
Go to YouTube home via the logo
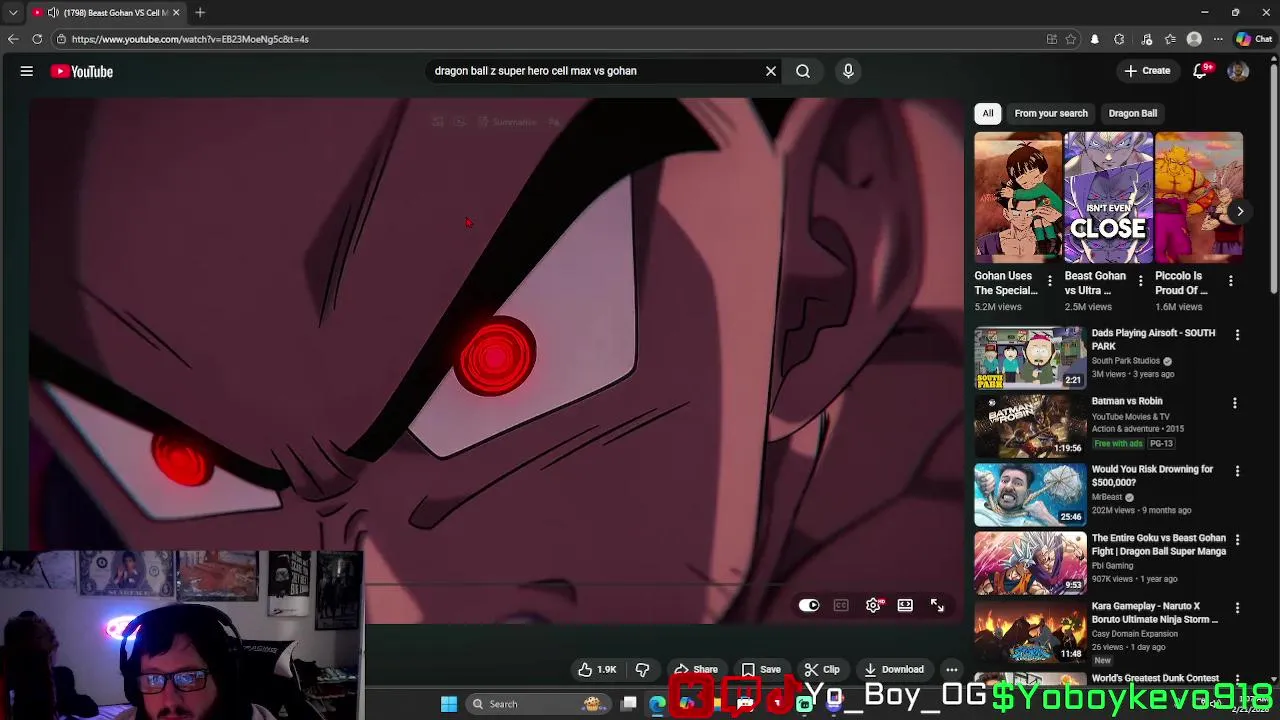[x=82, y=71]
